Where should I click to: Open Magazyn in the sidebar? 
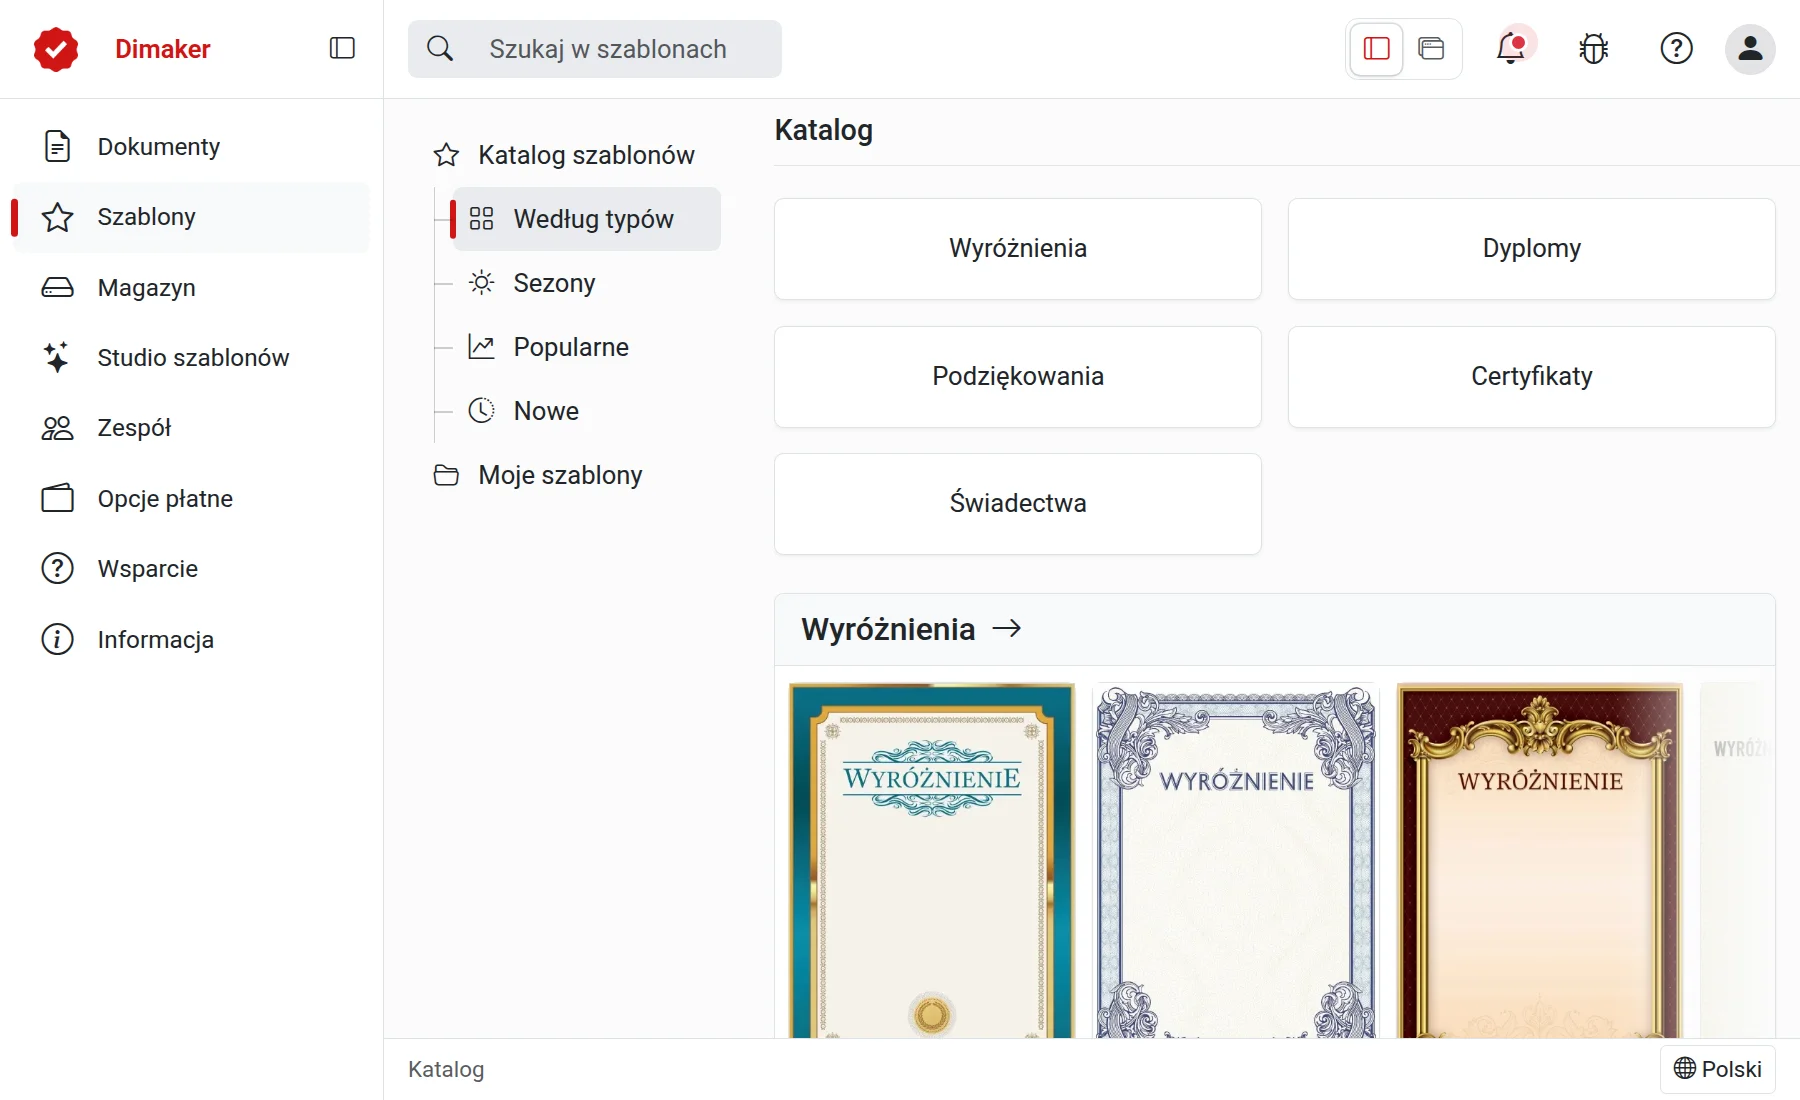pos(190,288)
